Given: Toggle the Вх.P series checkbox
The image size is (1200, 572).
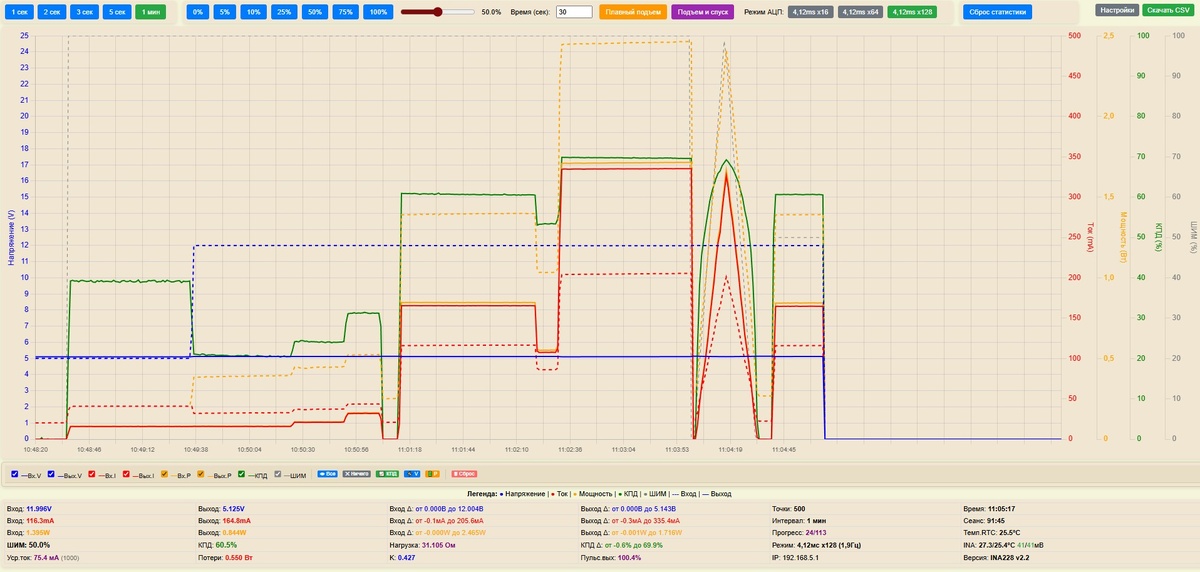Looking at the screenshot, I should [x=164, y=474].
